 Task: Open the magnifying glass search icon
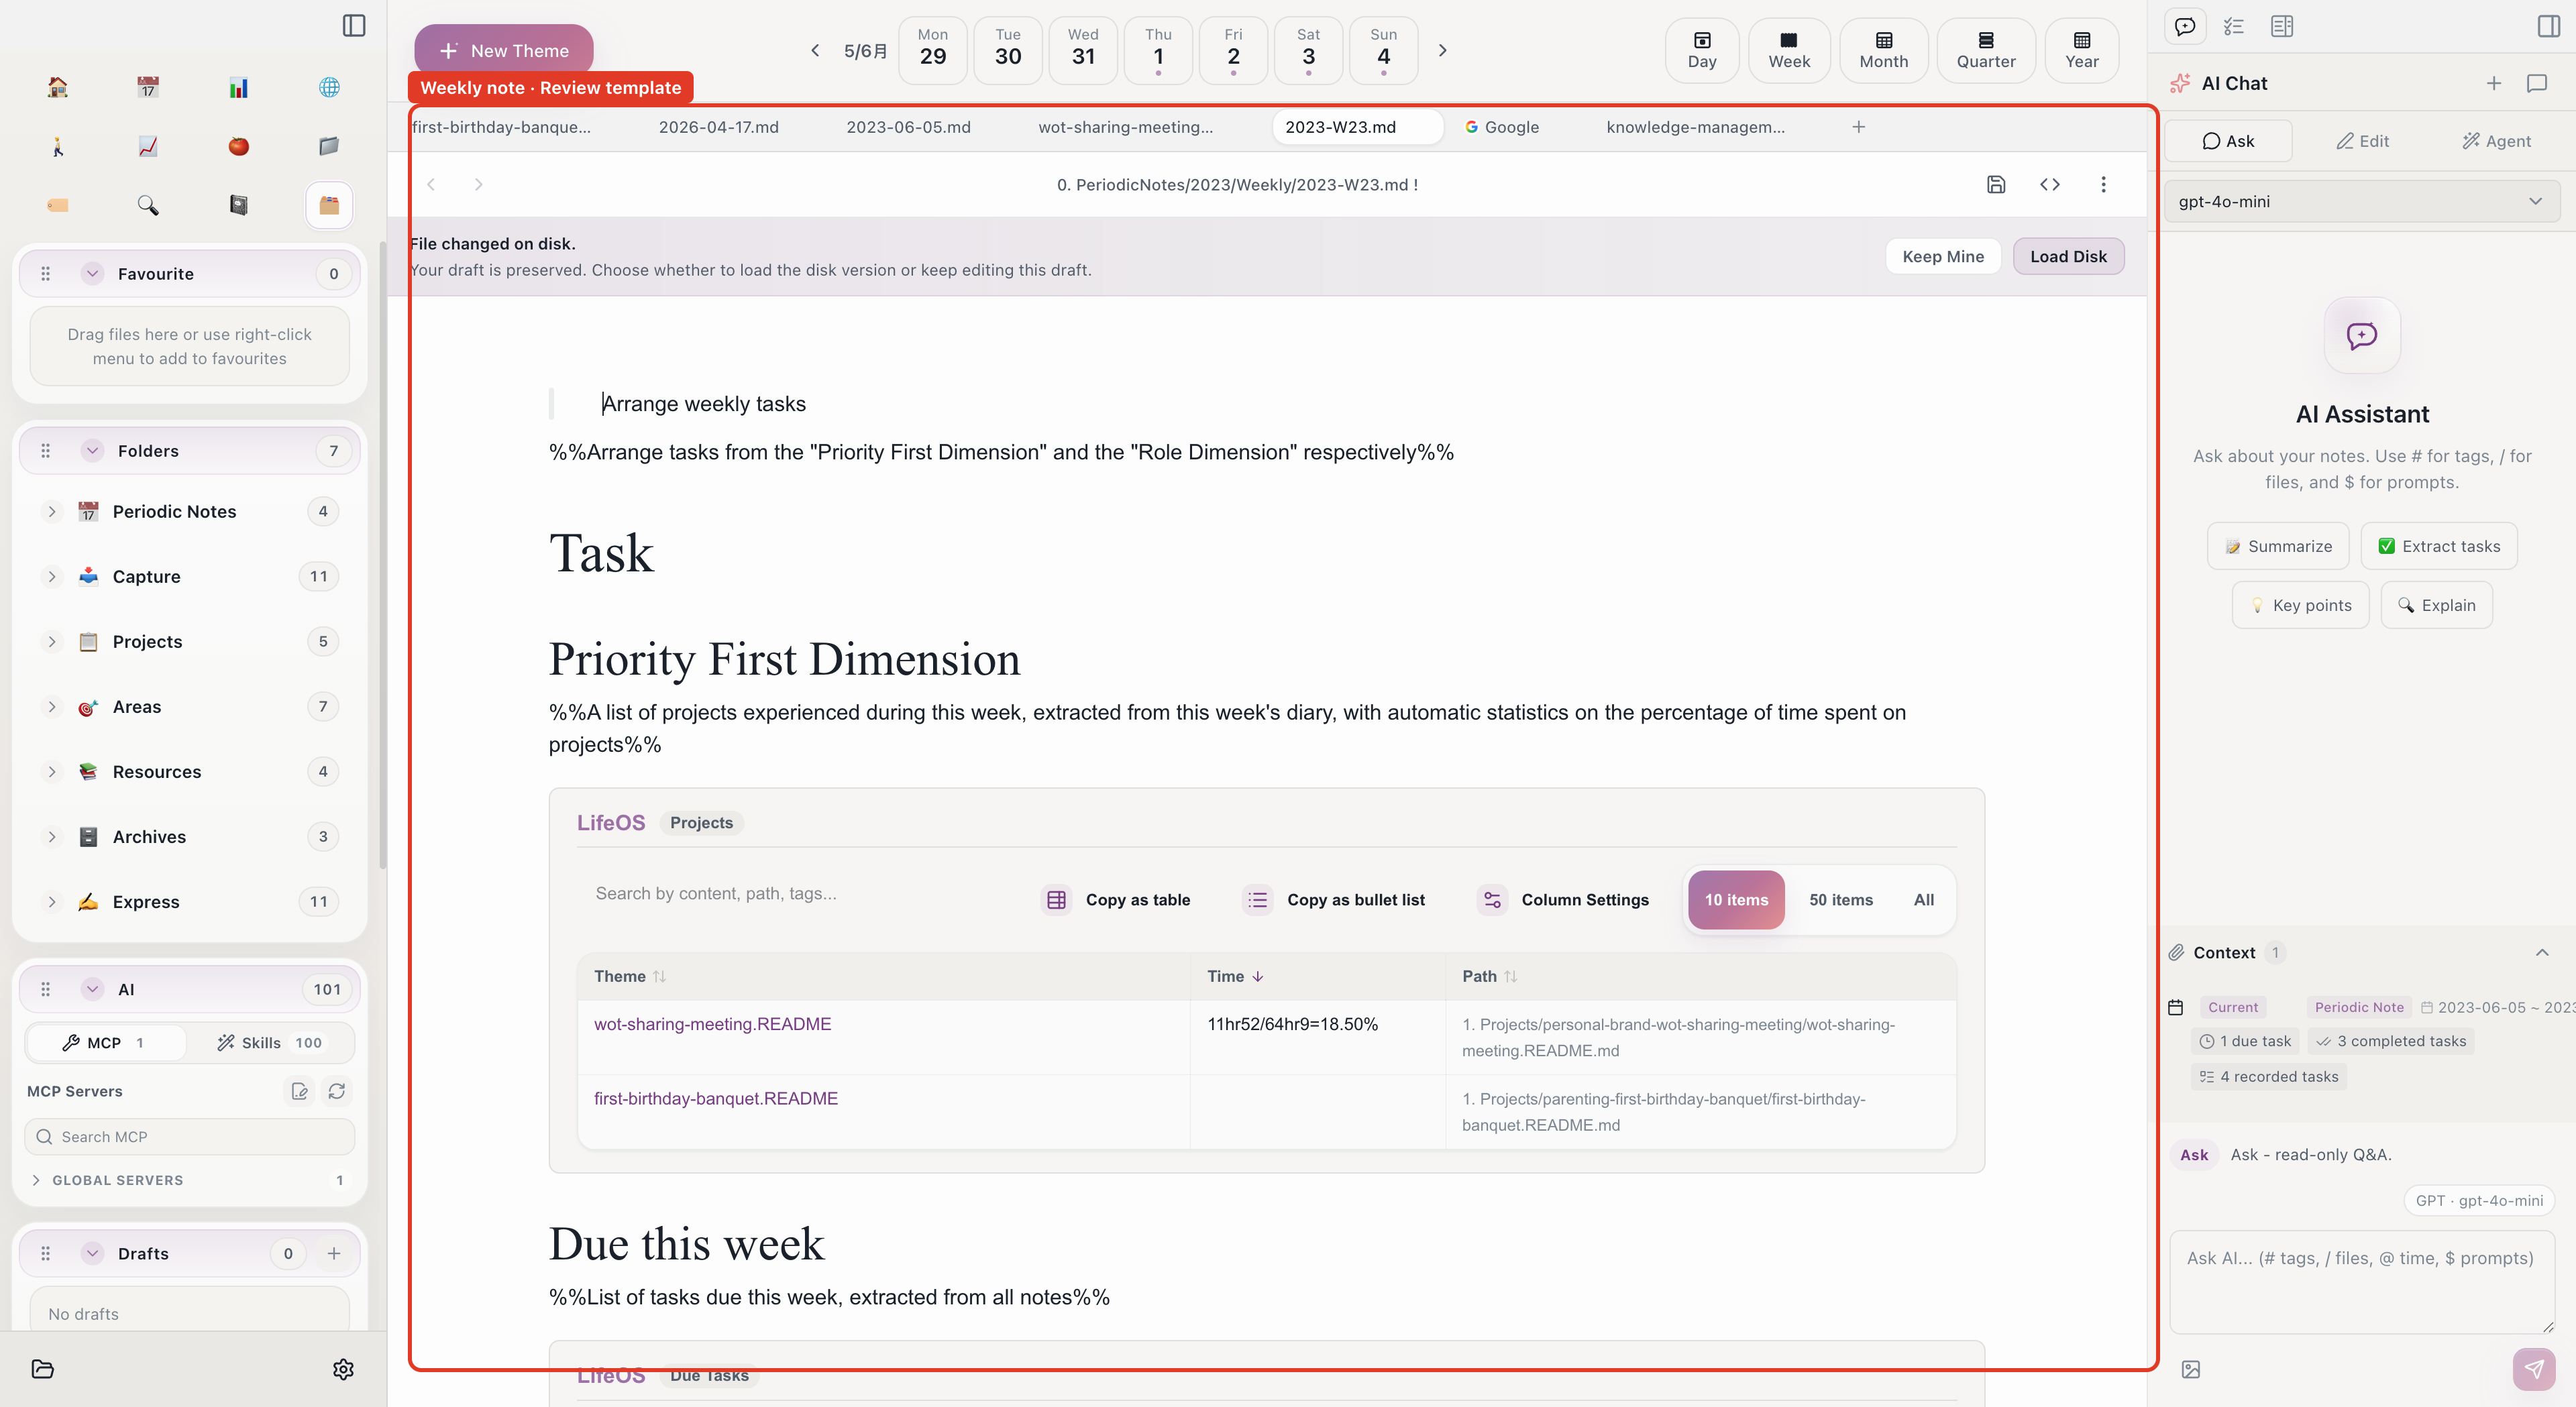[148, 205]
